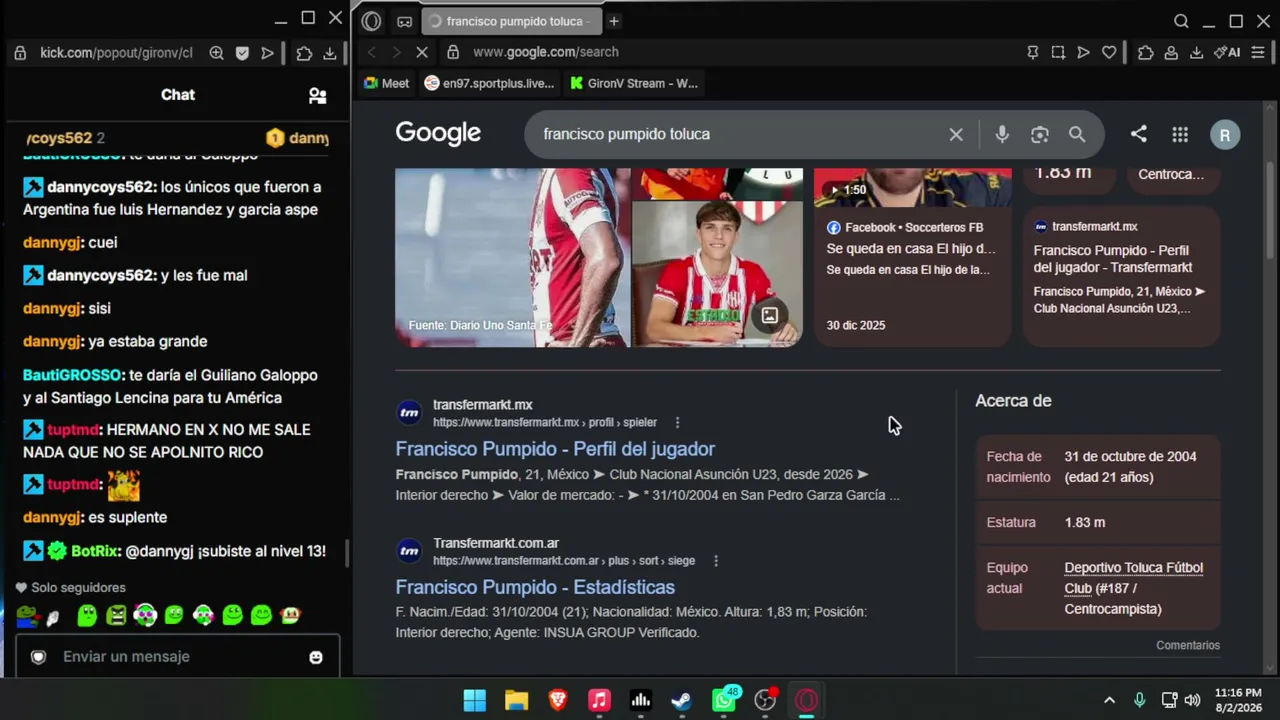Launch Brave from the taskbar

point(558,700)
